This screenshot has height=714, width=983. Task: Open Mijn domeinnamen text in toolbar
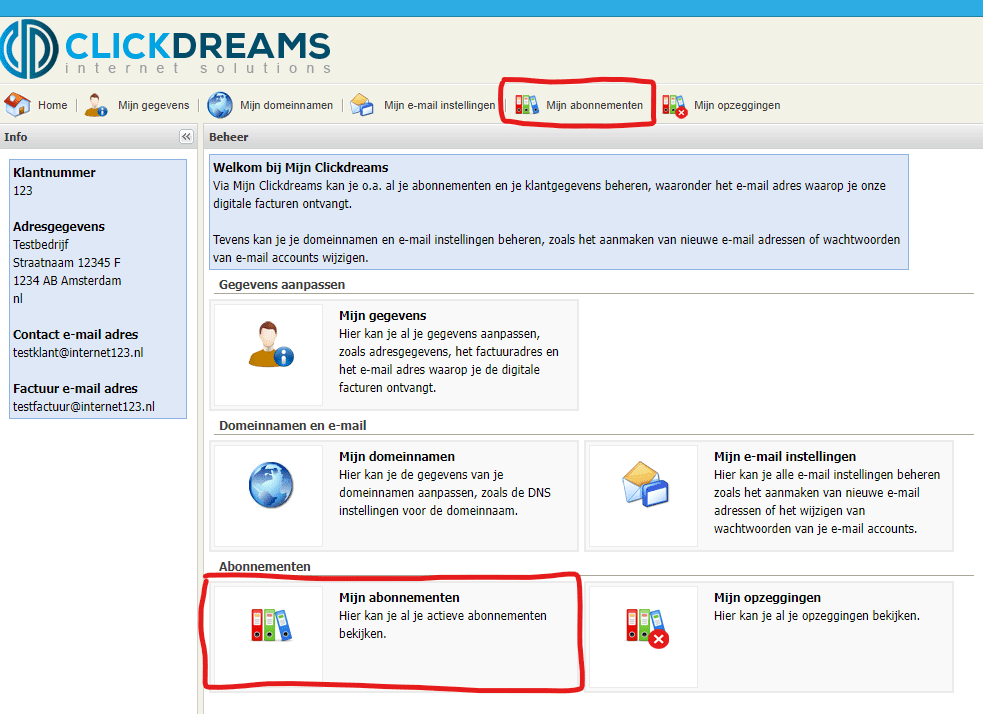[286, 105]
